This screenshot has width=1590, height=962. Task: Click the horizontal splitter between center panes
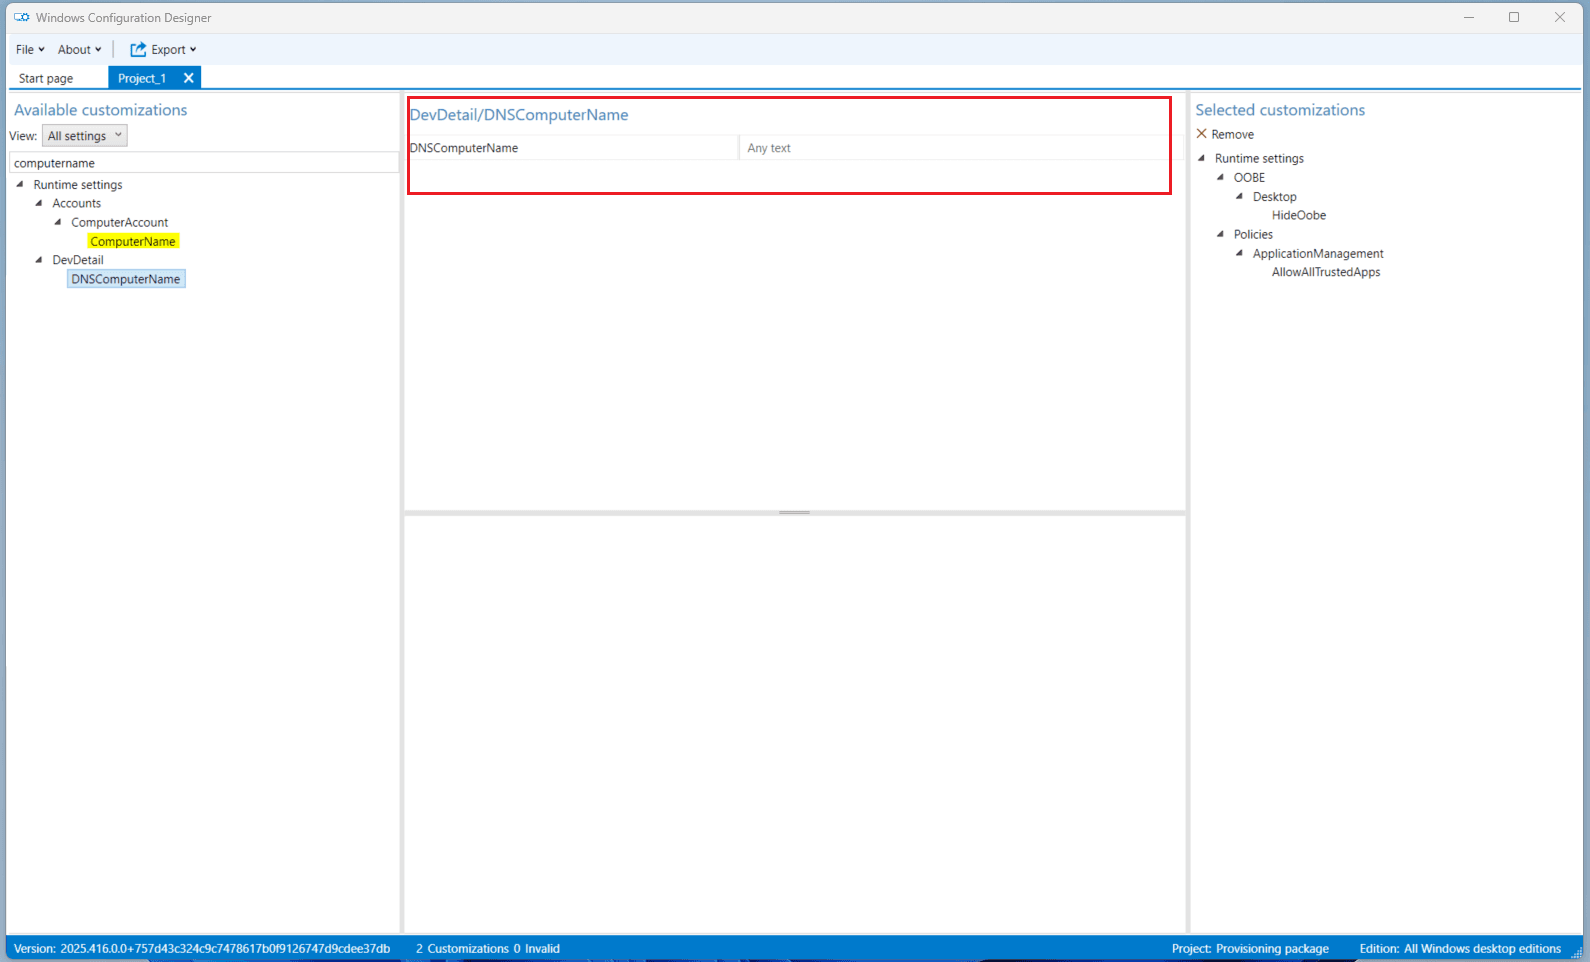pyautogui.click(x=794, y=512)
